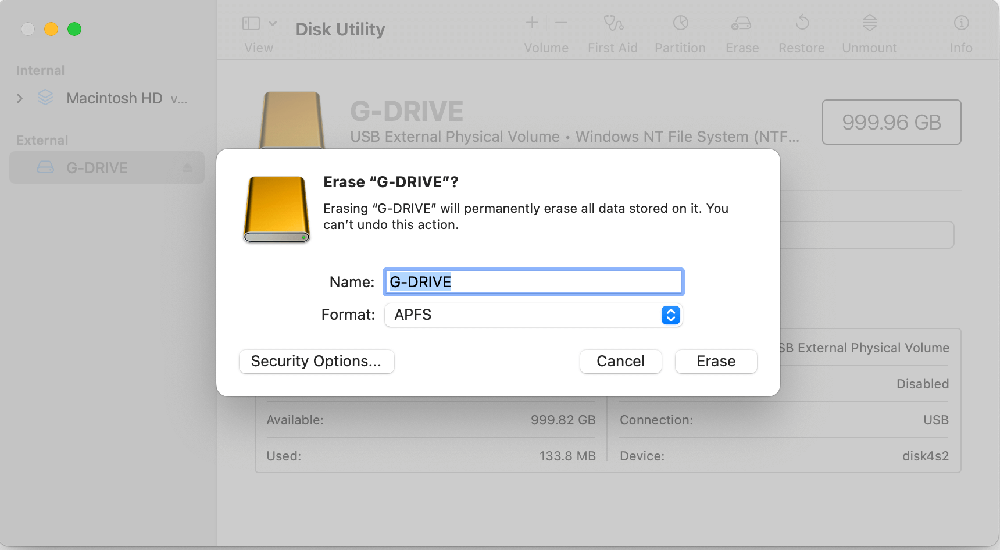
Task: Click the Erase "G-DRIVE"? dialog heading
Action: coord(390,182)
